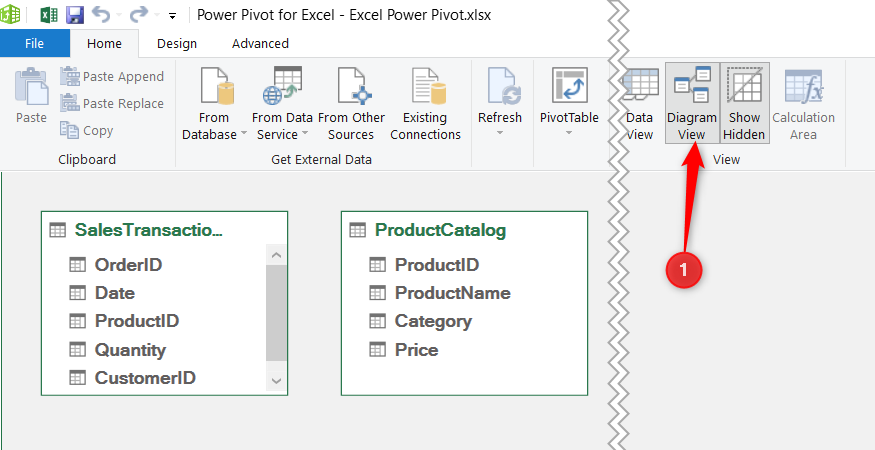The image size is (875, 450).
Task: Switch to the Design ribbon tab
Action: (177, 44)
